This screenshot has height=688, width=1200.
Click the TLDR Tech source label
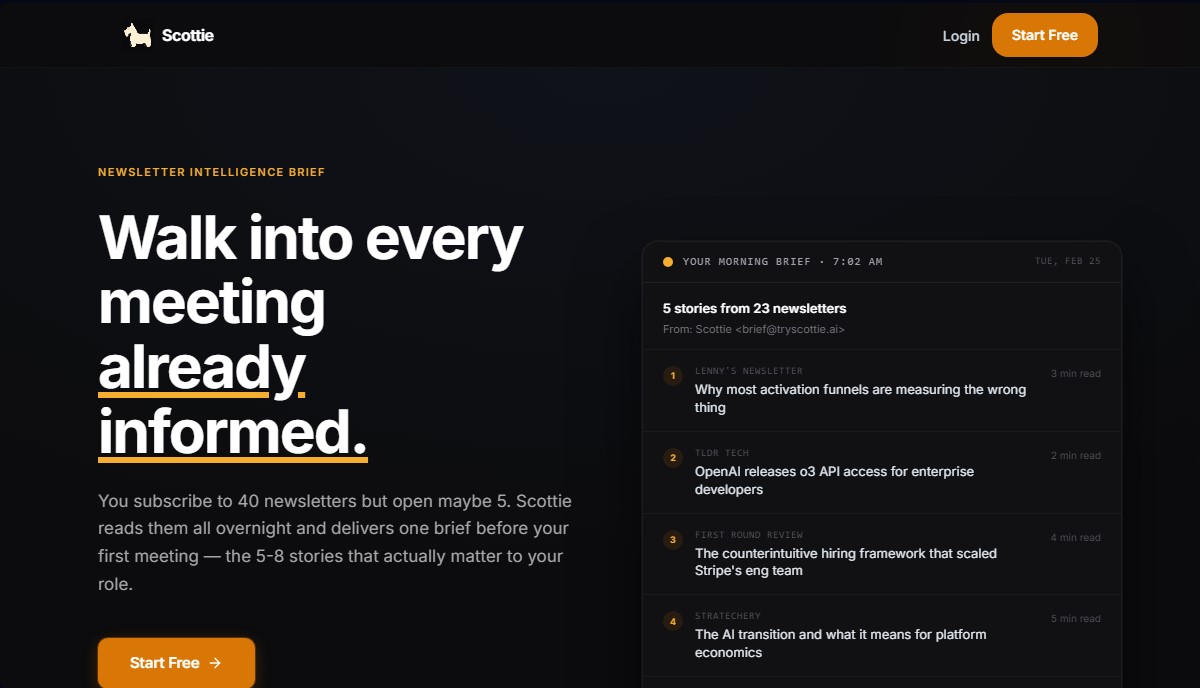click(x=722, y=453)
